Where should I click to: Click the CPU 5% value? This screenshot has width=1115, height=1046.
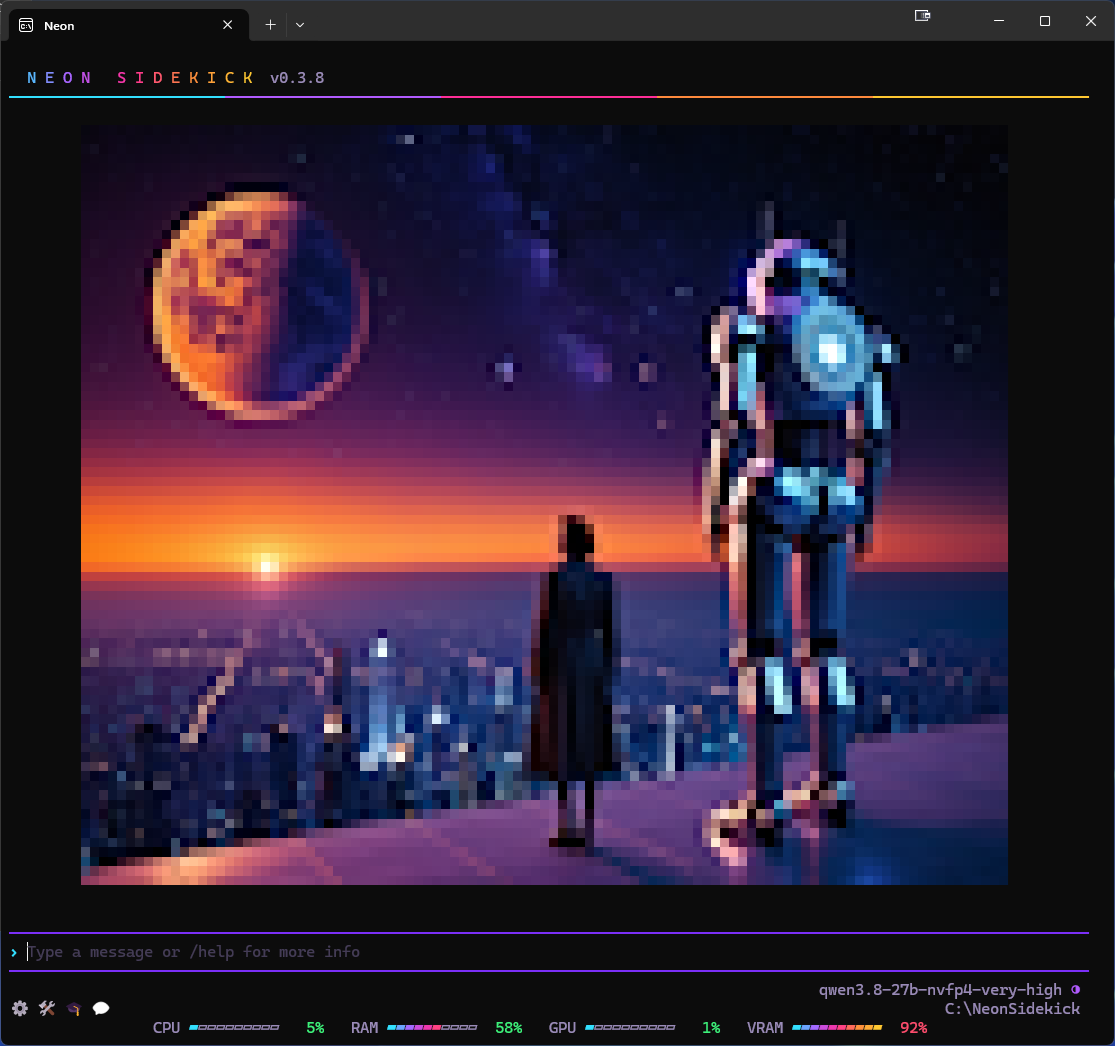[x=315, y=1028]
